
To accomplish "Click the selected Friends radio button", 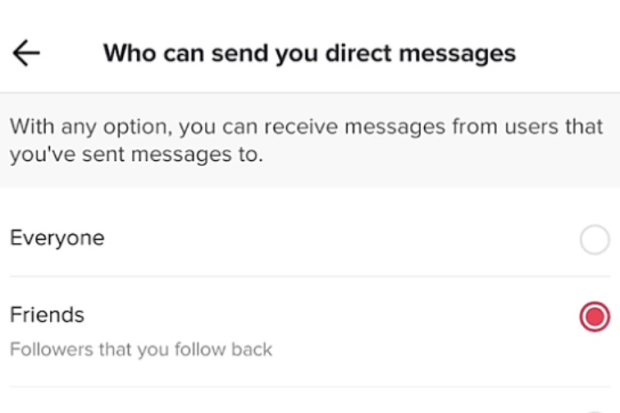I will [x=594, y=318].
